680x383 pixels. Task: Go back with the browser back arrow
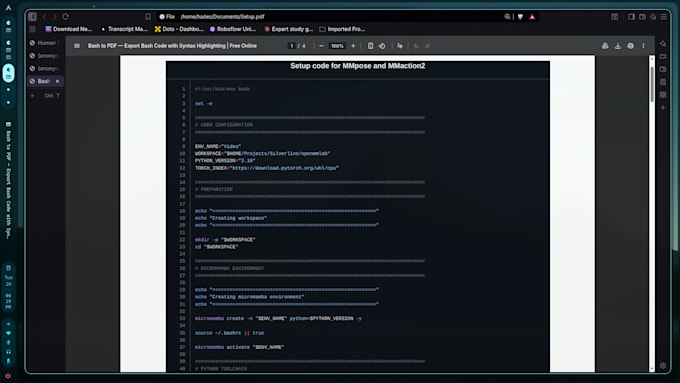pyautogui.click(x=44, y=16)
